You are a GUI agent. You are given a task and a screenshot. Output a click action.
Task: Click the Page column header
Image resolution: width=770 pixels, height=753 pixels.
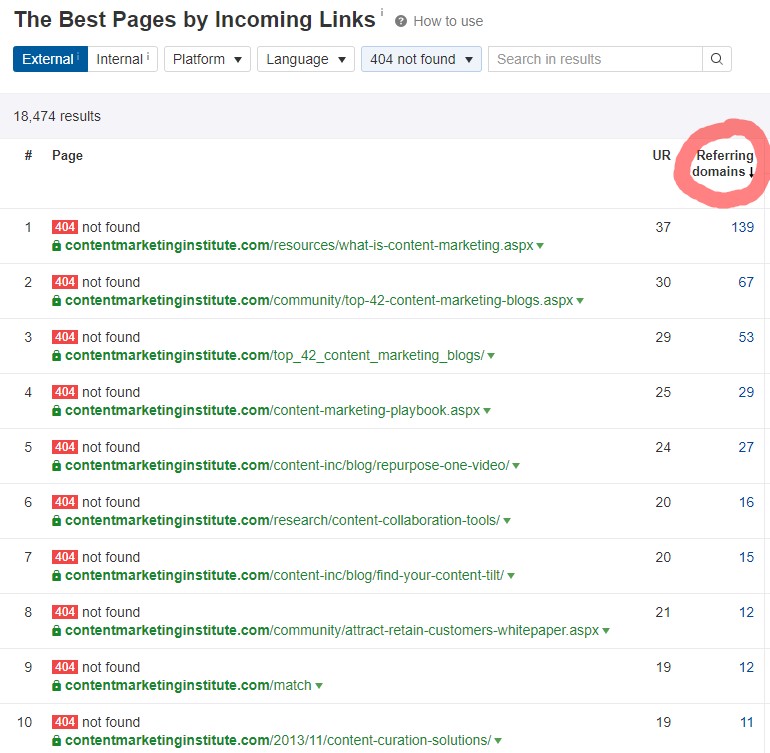[x=67, y=156]
